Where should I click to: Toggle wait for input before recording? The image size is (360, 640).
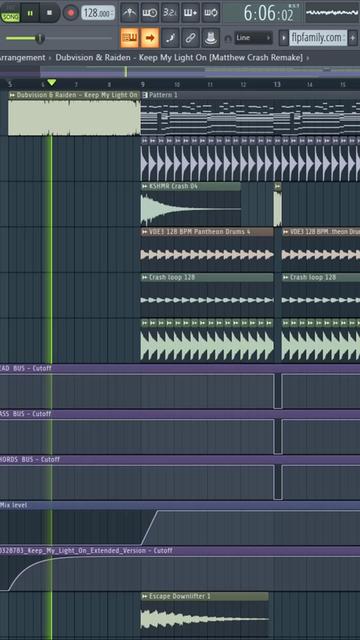150,13
